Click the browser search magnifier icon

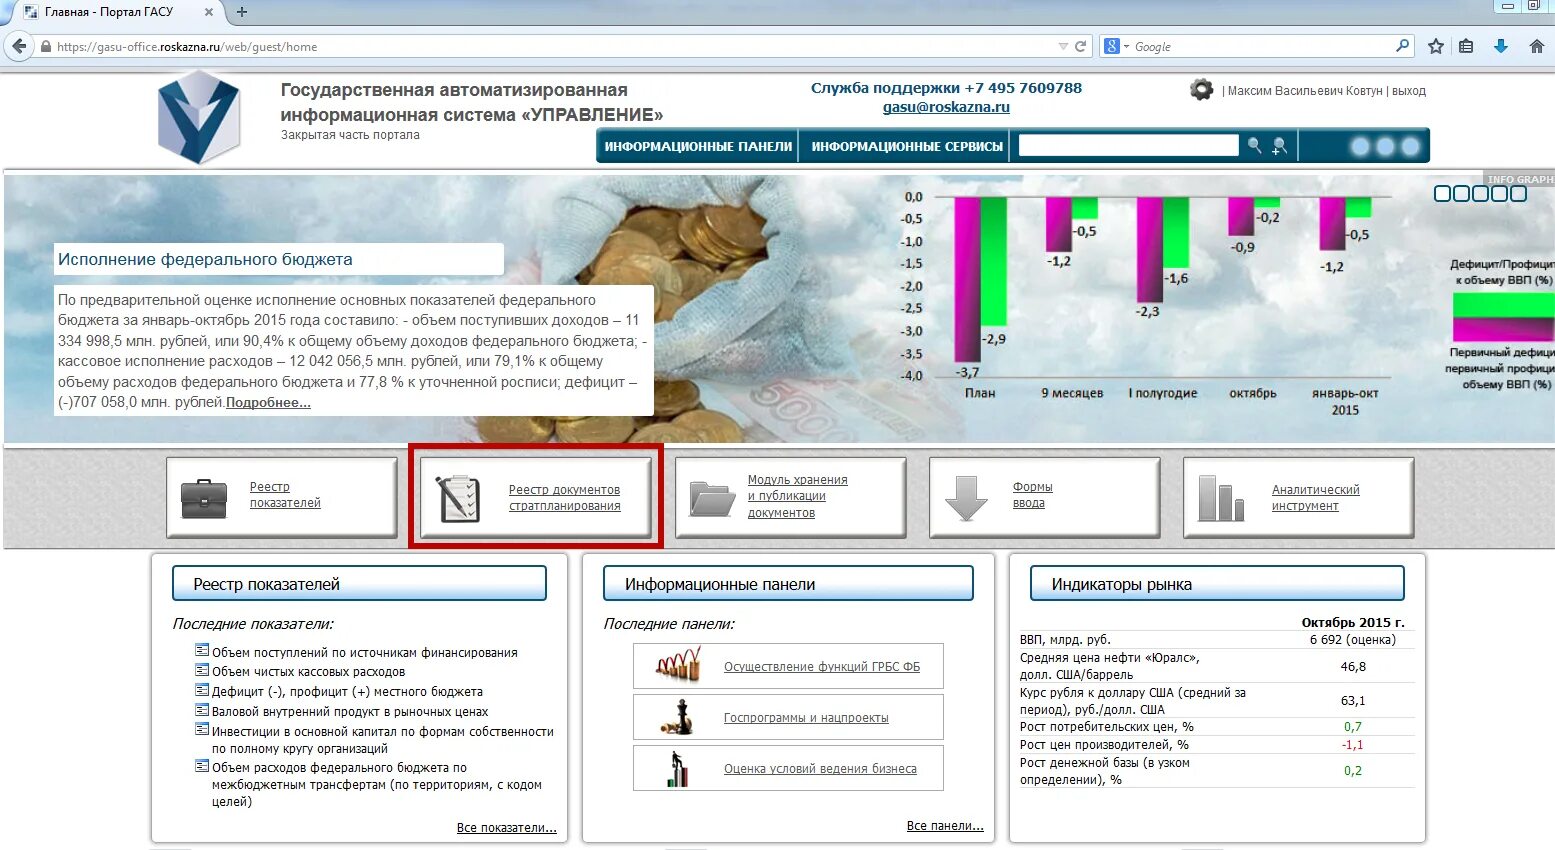pos(1402,45)
